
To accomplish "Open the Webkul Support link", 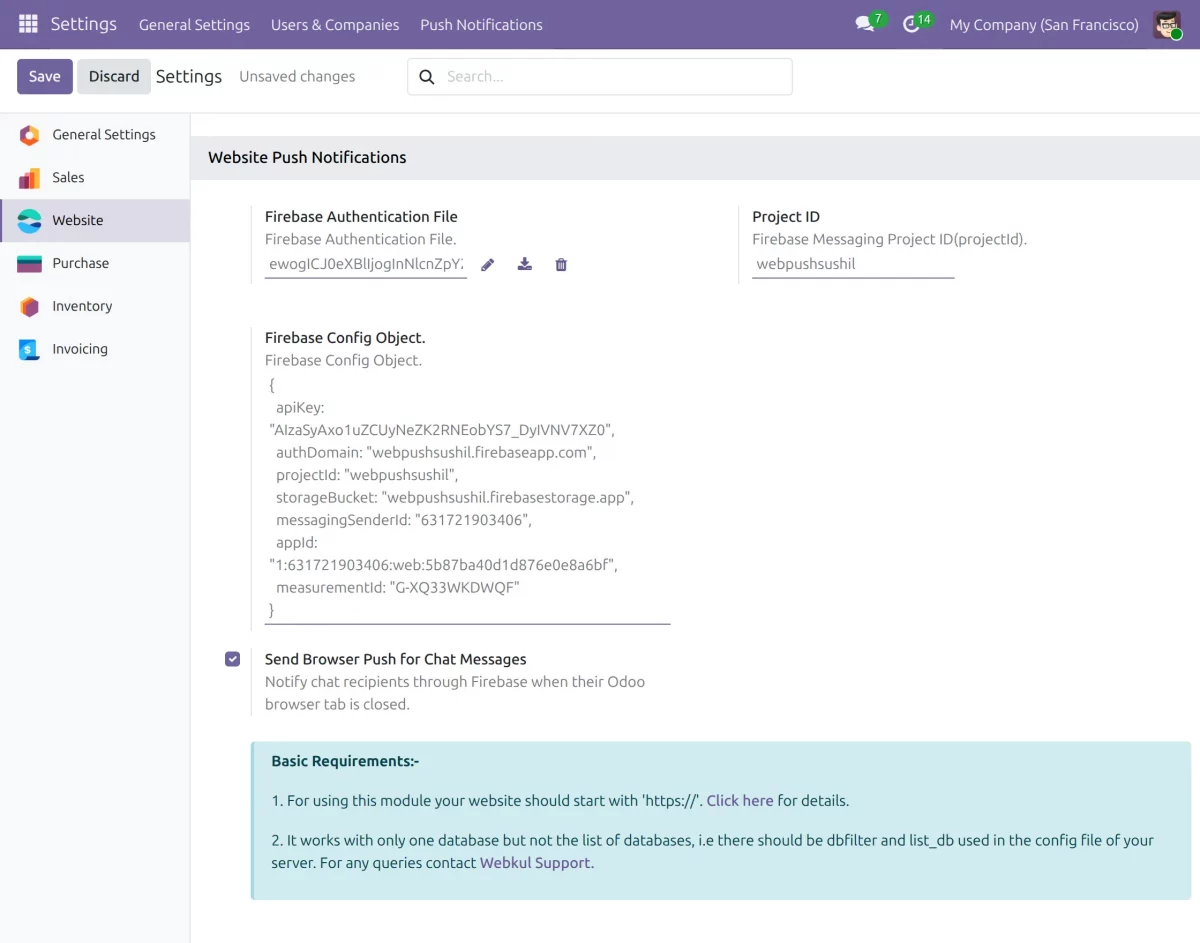I will click(x=535, y=863).
